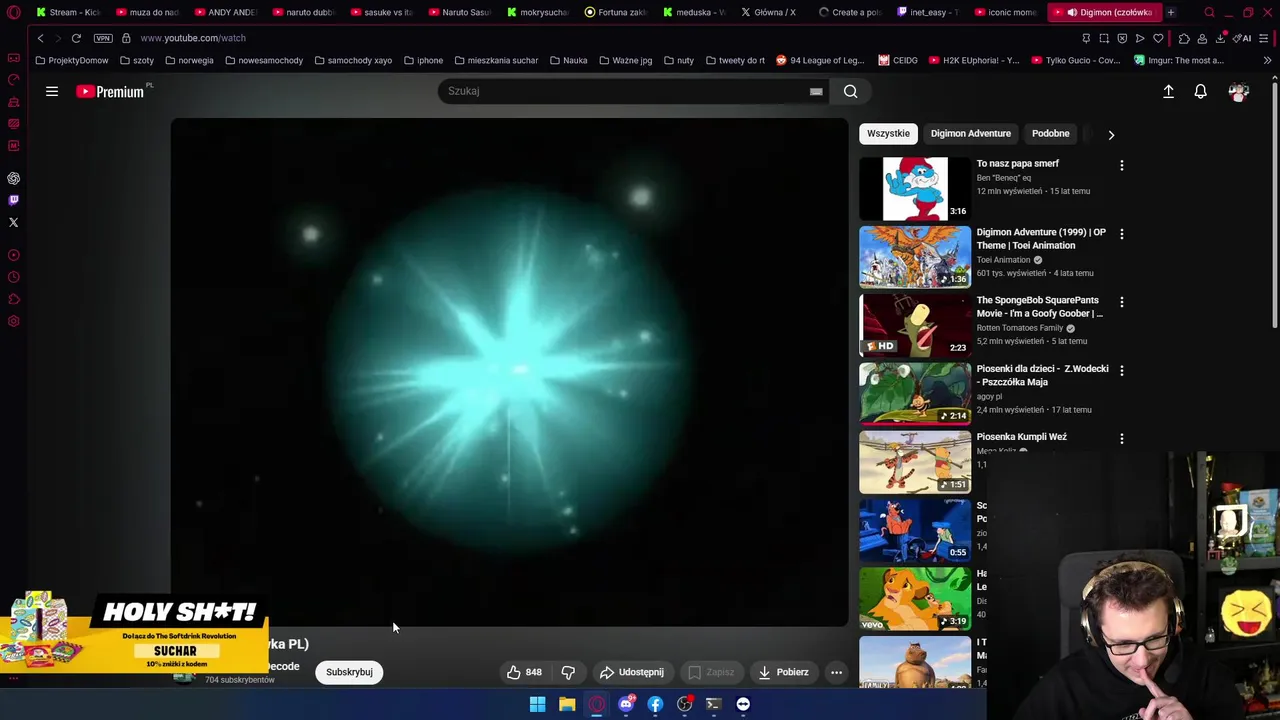
Task: Open the upload video icon
Action: (x=1168, y=91)
